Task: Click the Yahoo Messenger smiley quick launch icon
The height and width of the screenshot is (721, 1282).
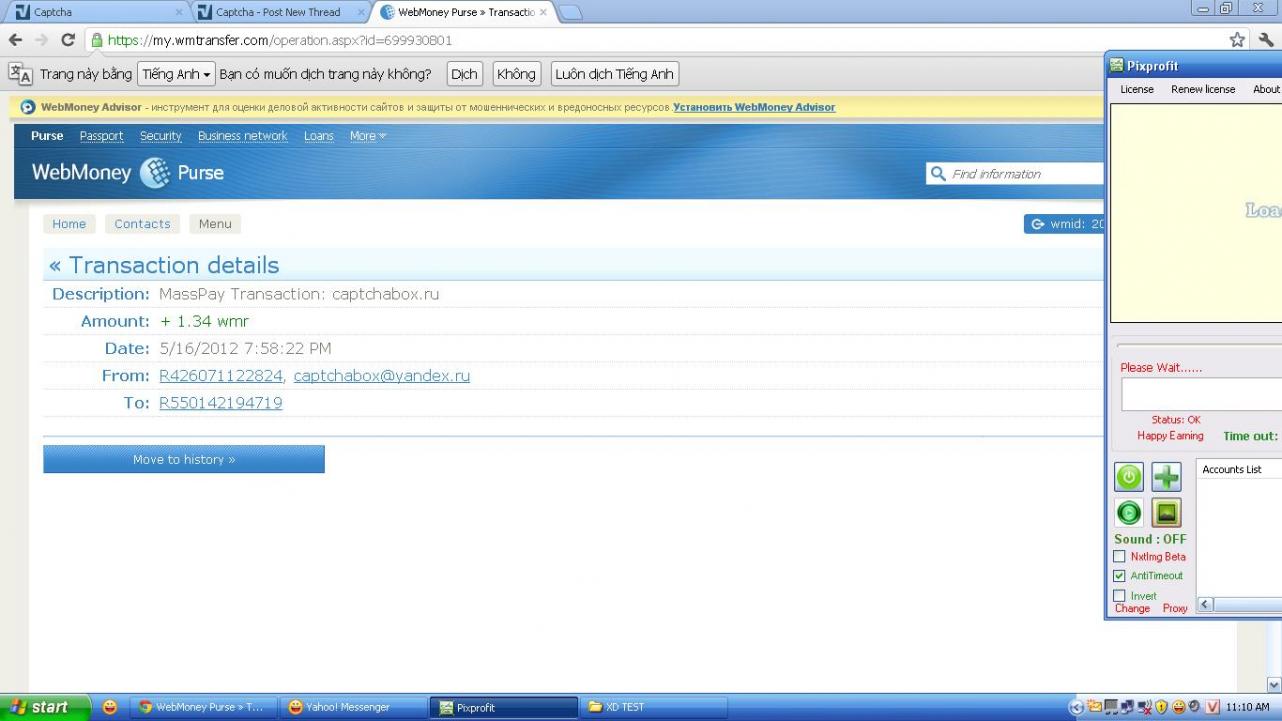Action: tap(109, 707)
